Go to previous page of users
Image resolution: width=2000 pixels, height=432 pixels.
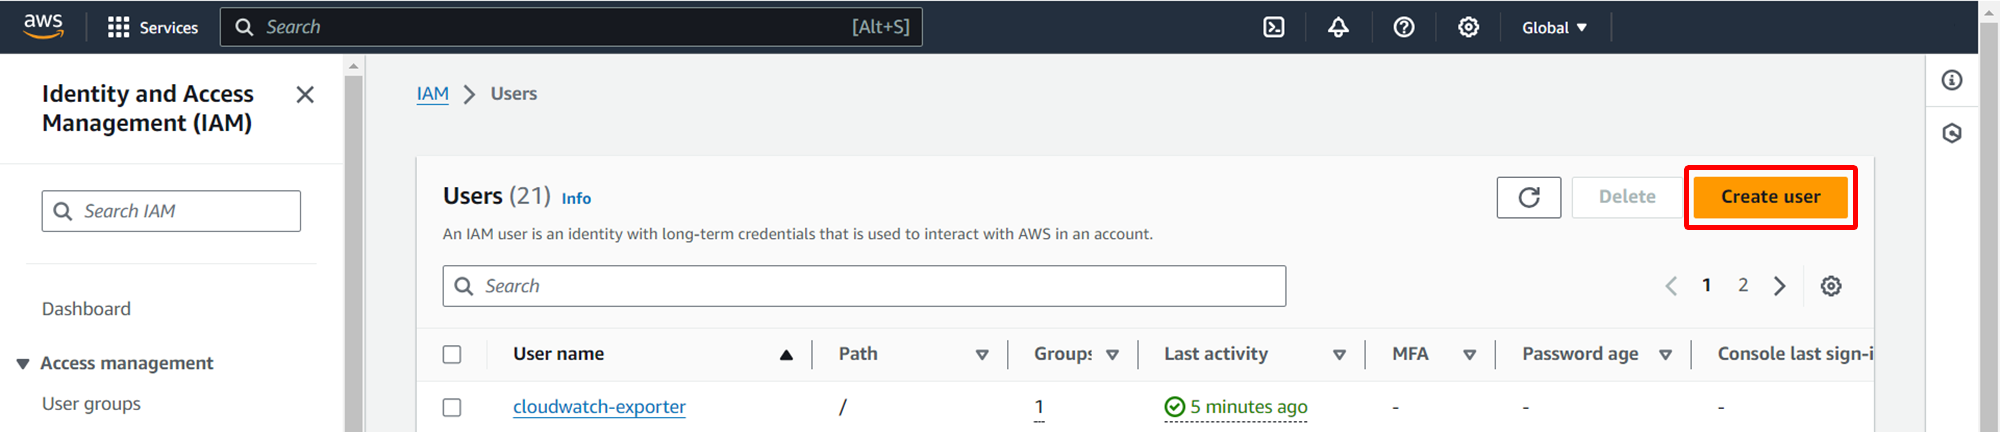pos(1671,286)
